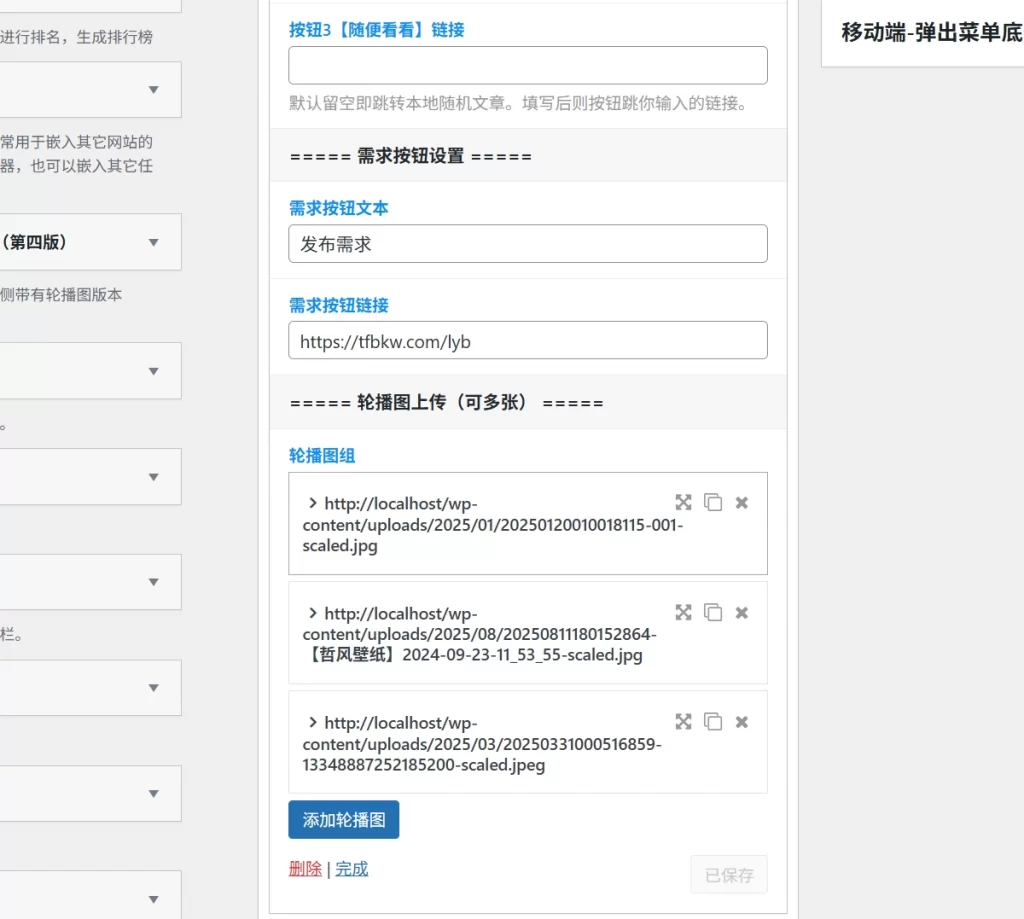Click the 删除 link at the bottom
This screenshot has height=919, width=1024.
[304, 868]
